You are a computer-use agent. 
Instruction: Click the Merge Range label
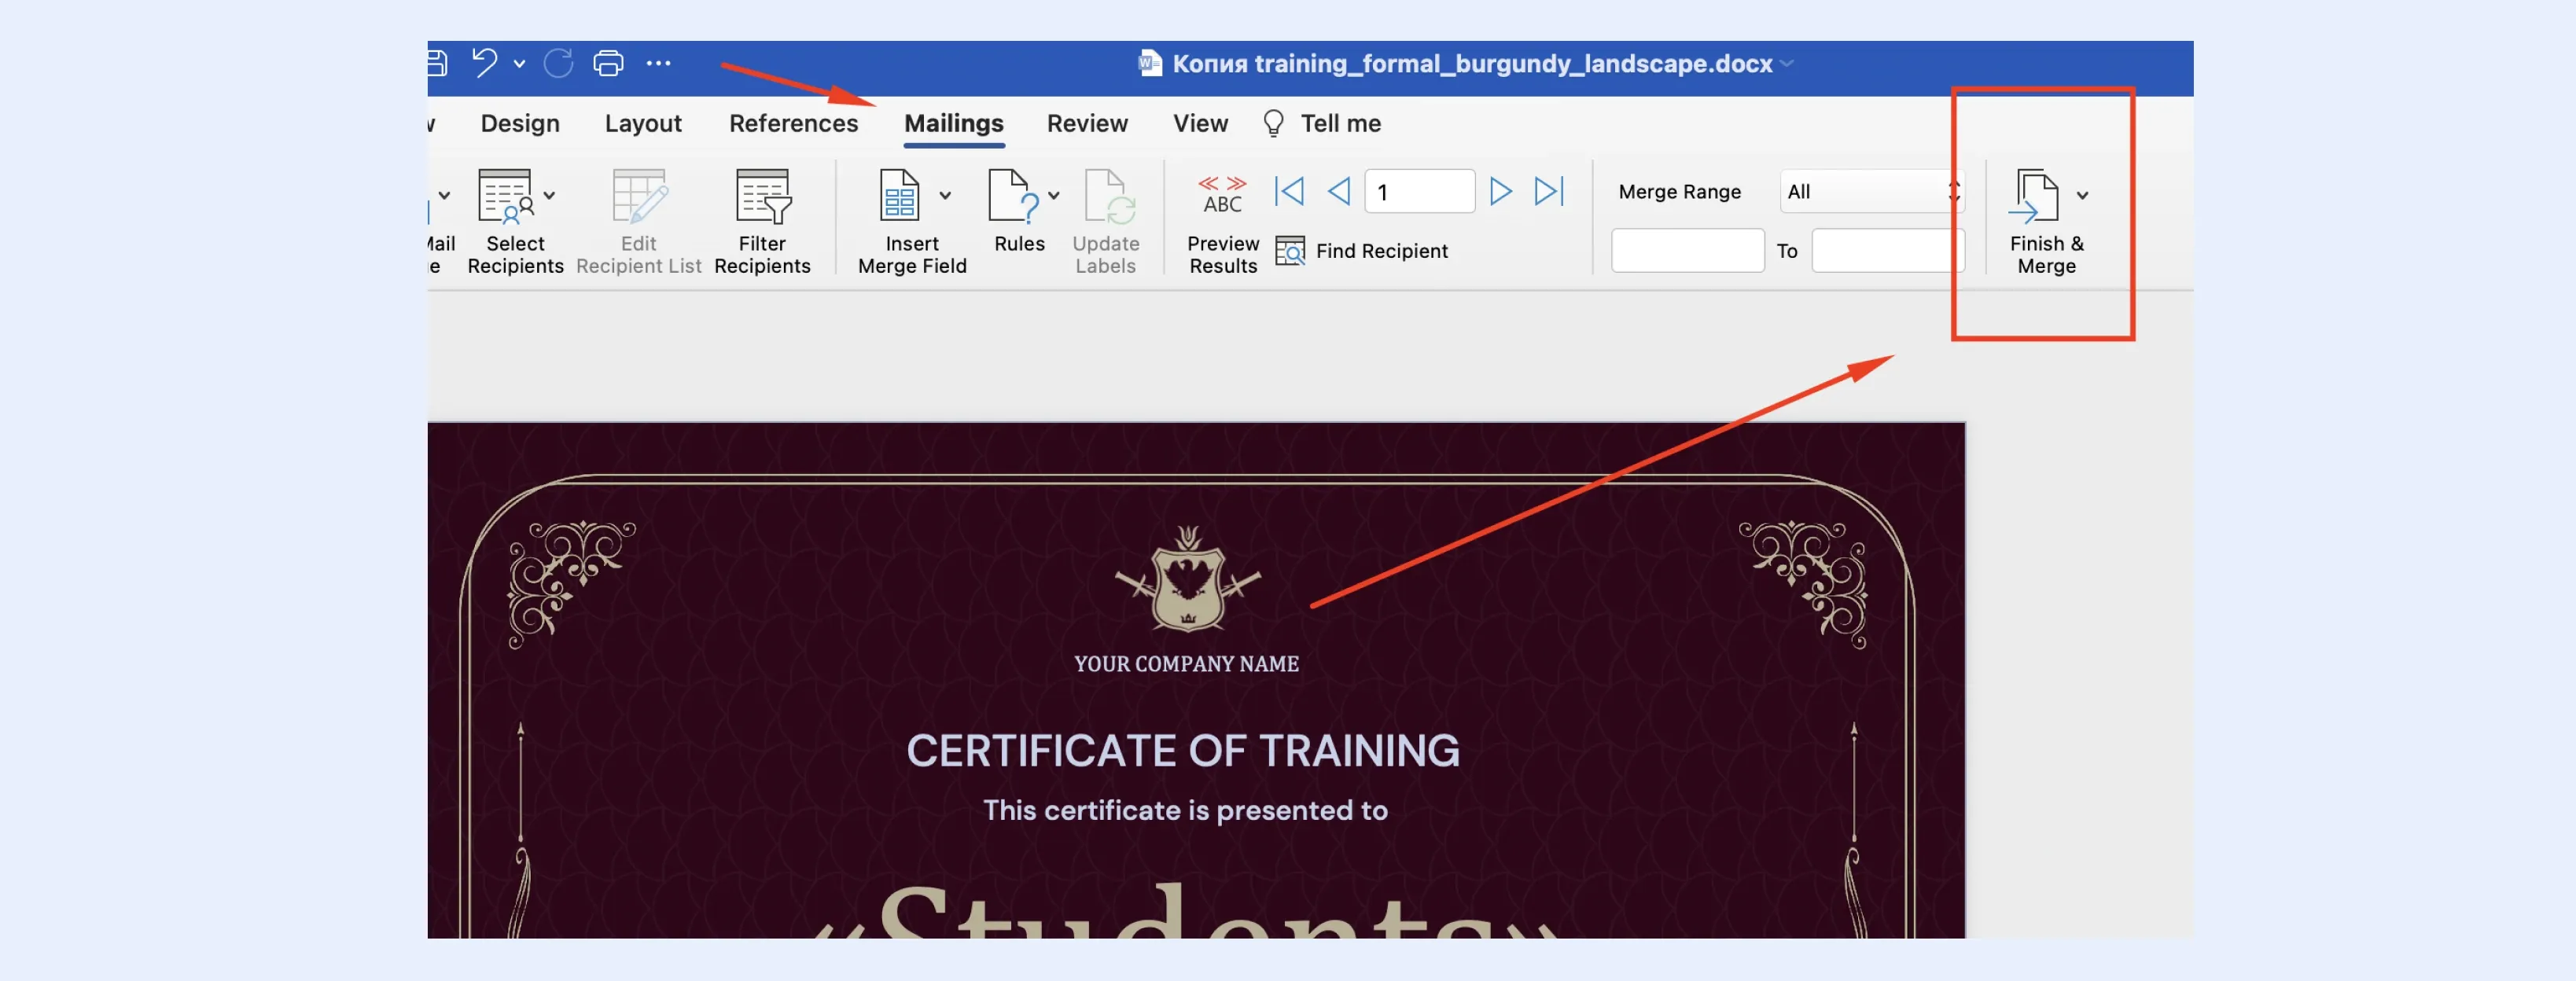click(x=1679, y=191)
